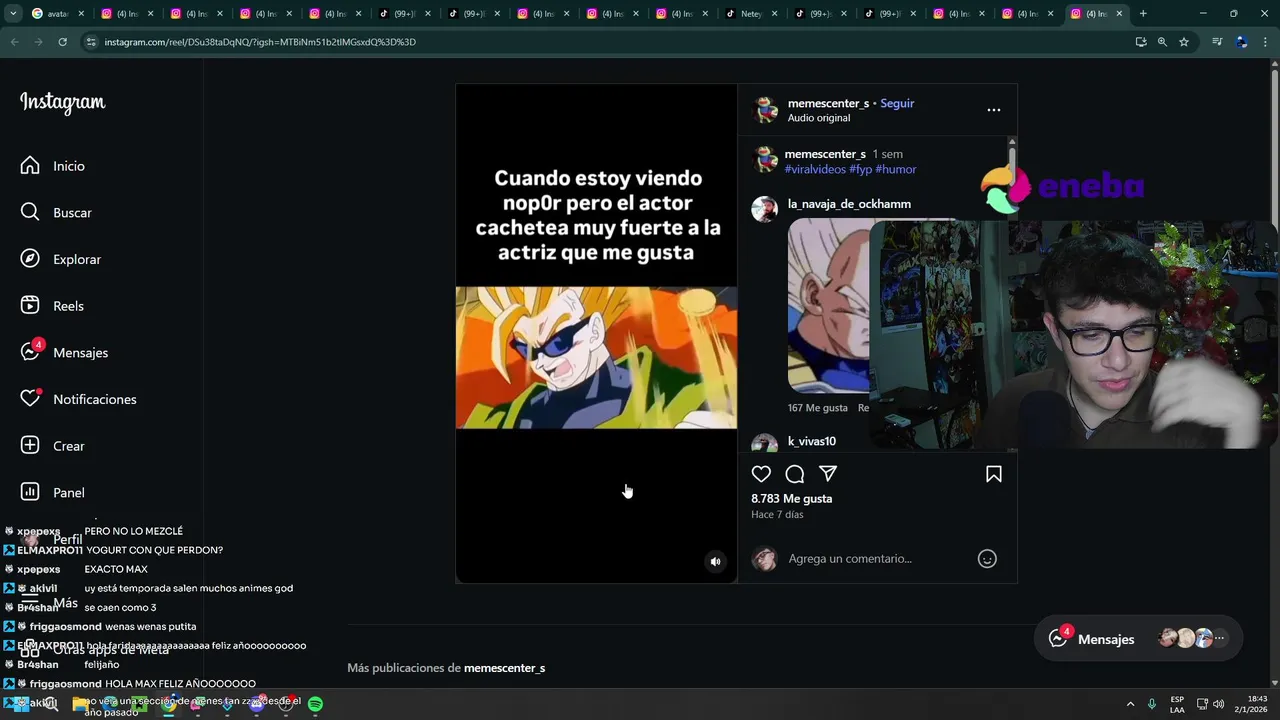Go back in browser history
Screen dimensions: 1280x720
tap(14, 42)
